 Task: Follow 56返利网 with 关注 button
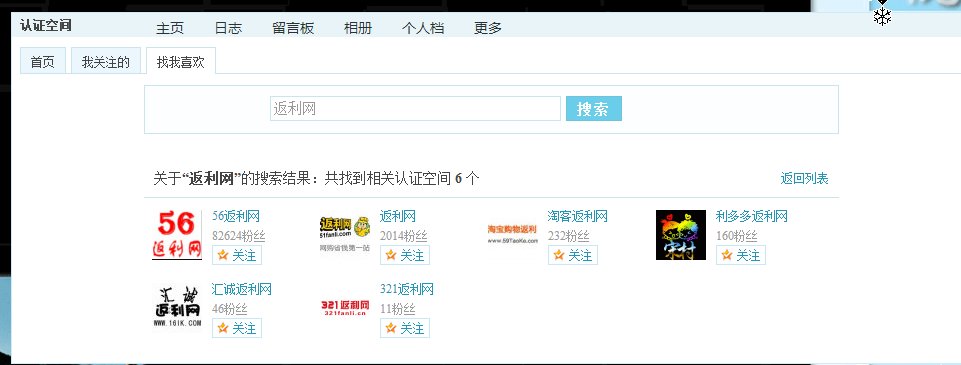pos(237,255)
